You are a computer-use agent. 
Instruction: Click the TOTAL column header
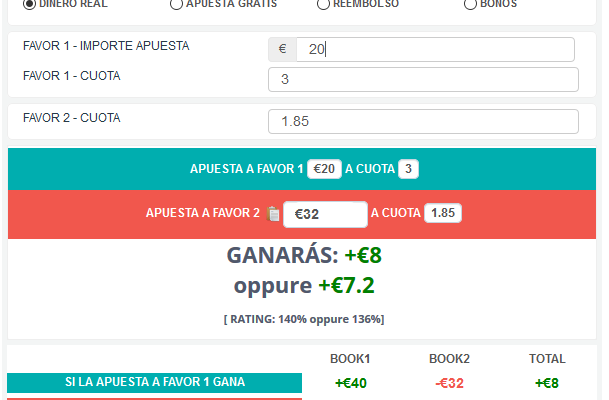point(547,359)
